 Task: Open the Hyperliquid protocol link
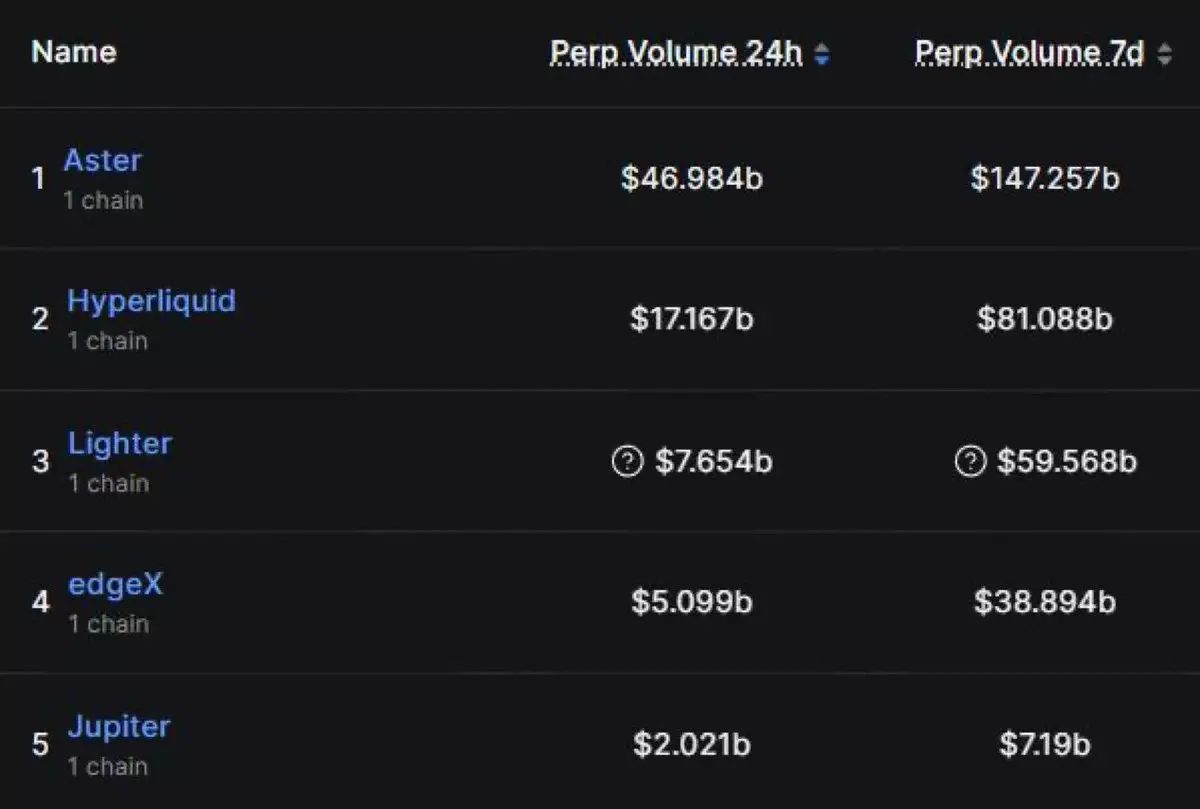(151, 301)
